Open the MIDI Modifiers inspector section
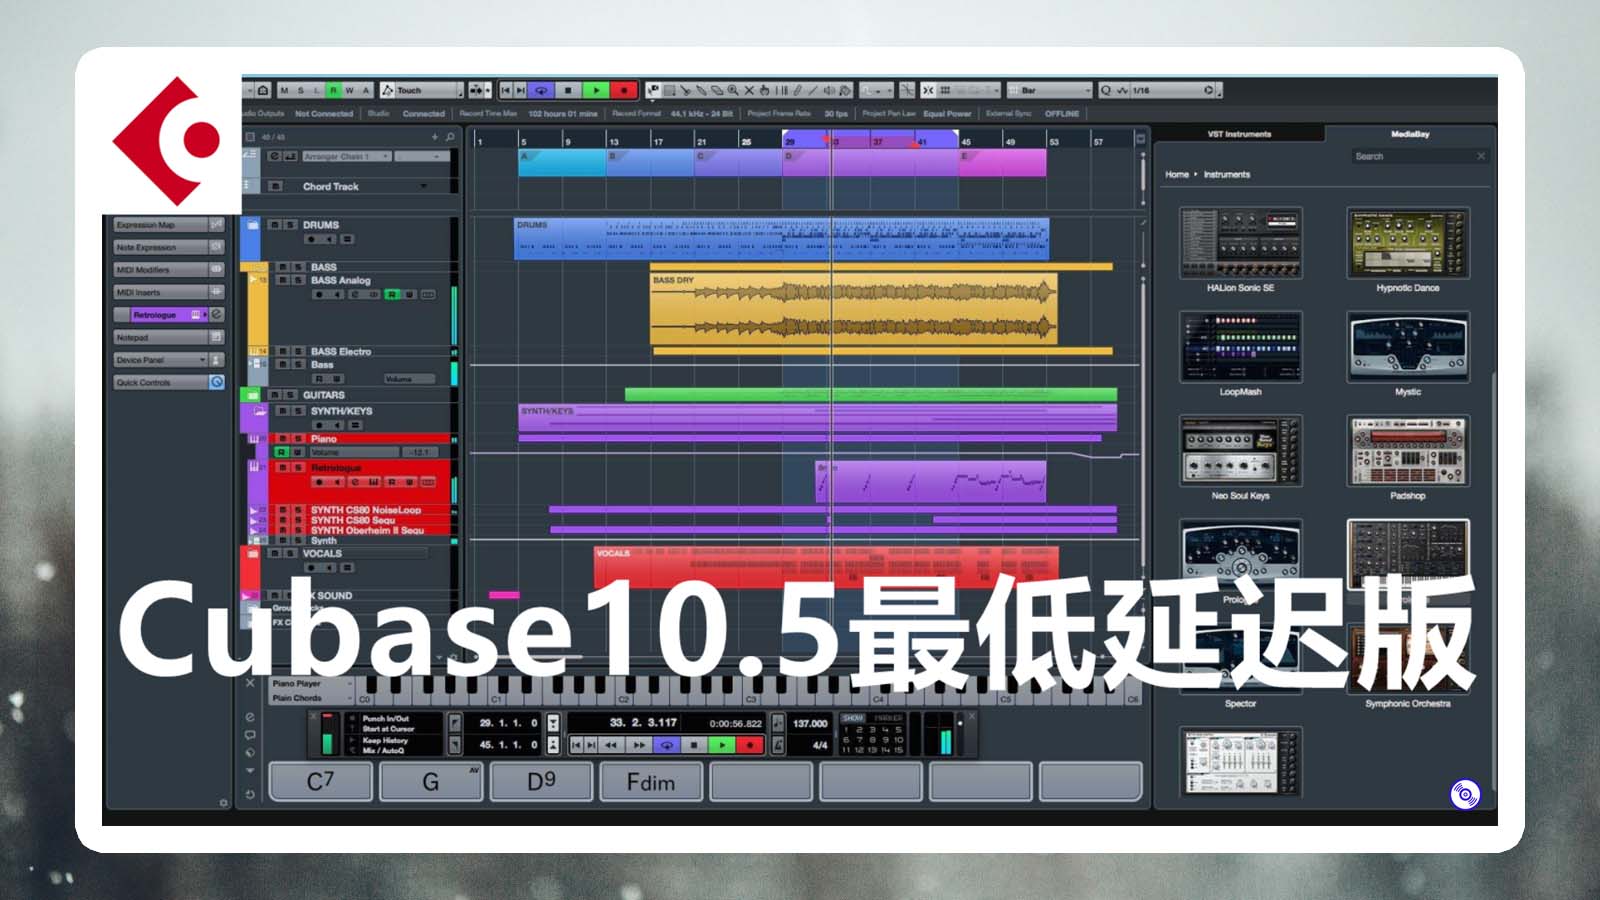Viewport: 1600px width, 900px height. [168, 269]
